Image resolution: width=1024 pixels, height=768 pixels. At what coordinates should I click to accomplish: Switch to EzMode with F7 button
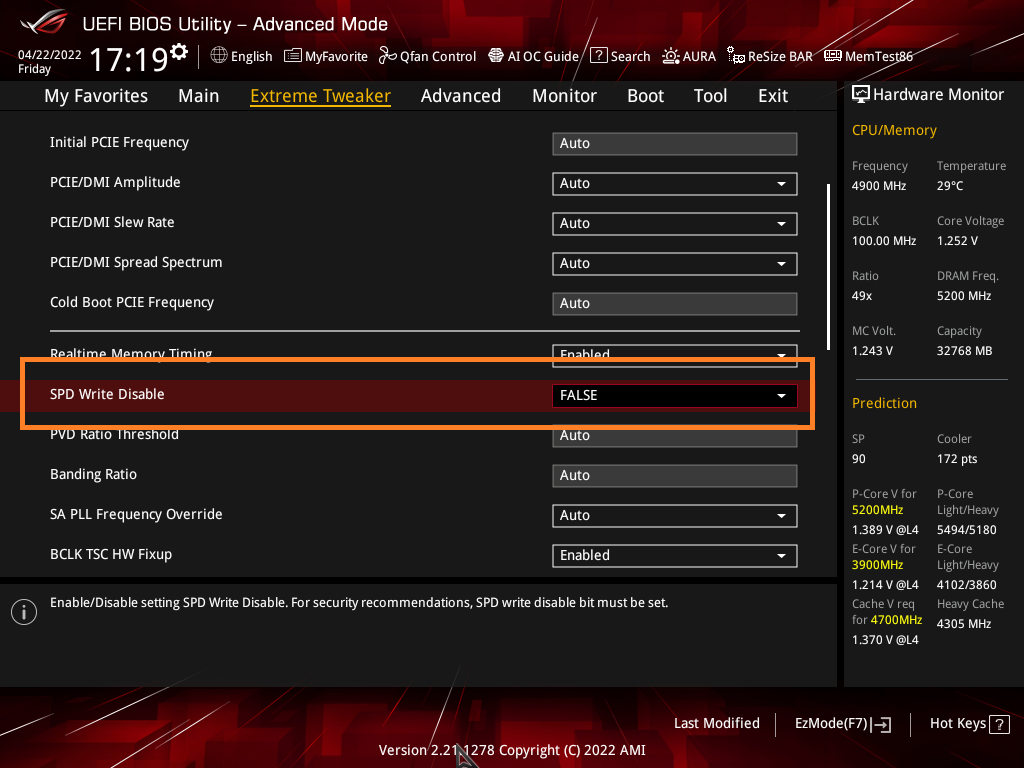[842, 723]
